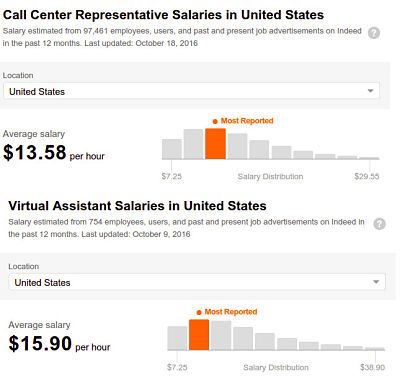Click the $29.55 maximum salary label

367,176
